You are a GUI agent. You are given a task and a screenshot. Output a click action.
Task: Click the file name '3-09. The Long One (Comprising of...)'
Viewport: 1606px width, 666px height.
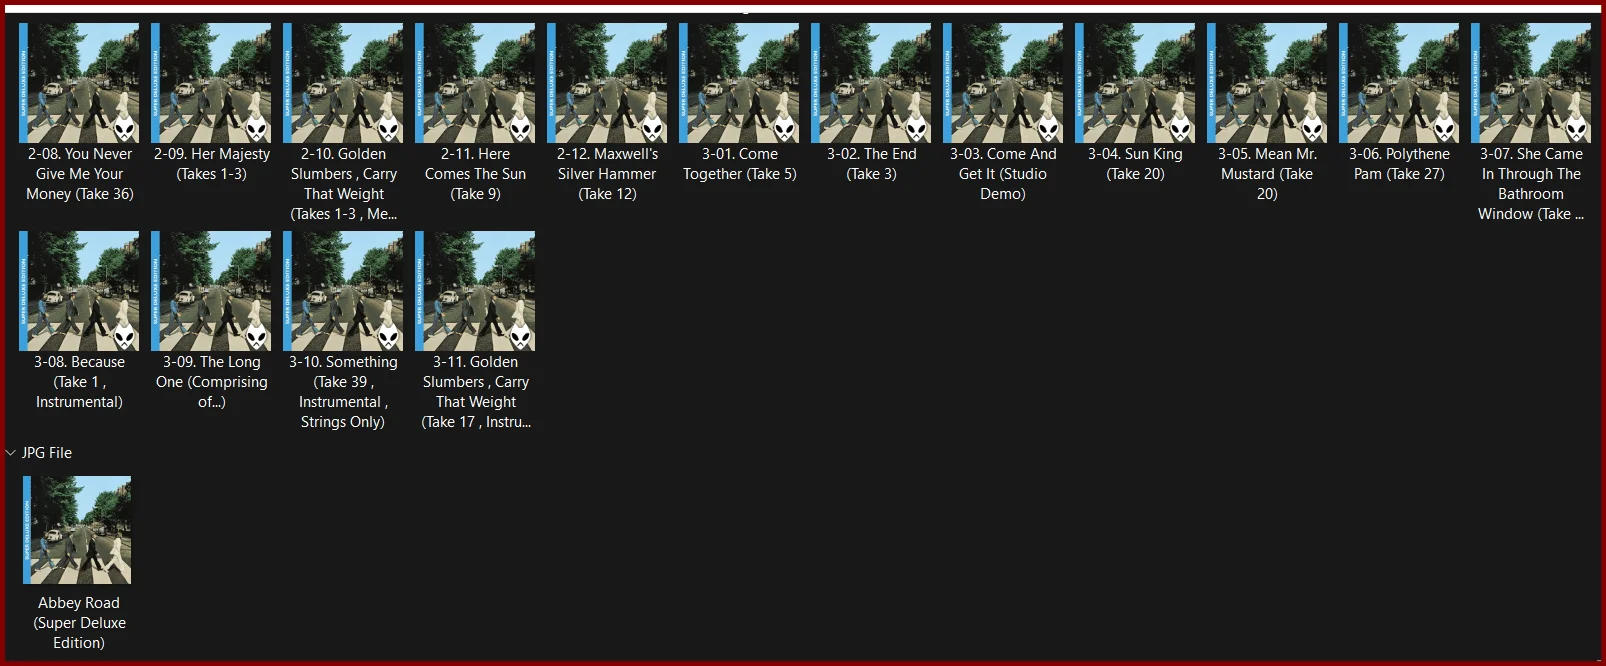pos(212,382)
